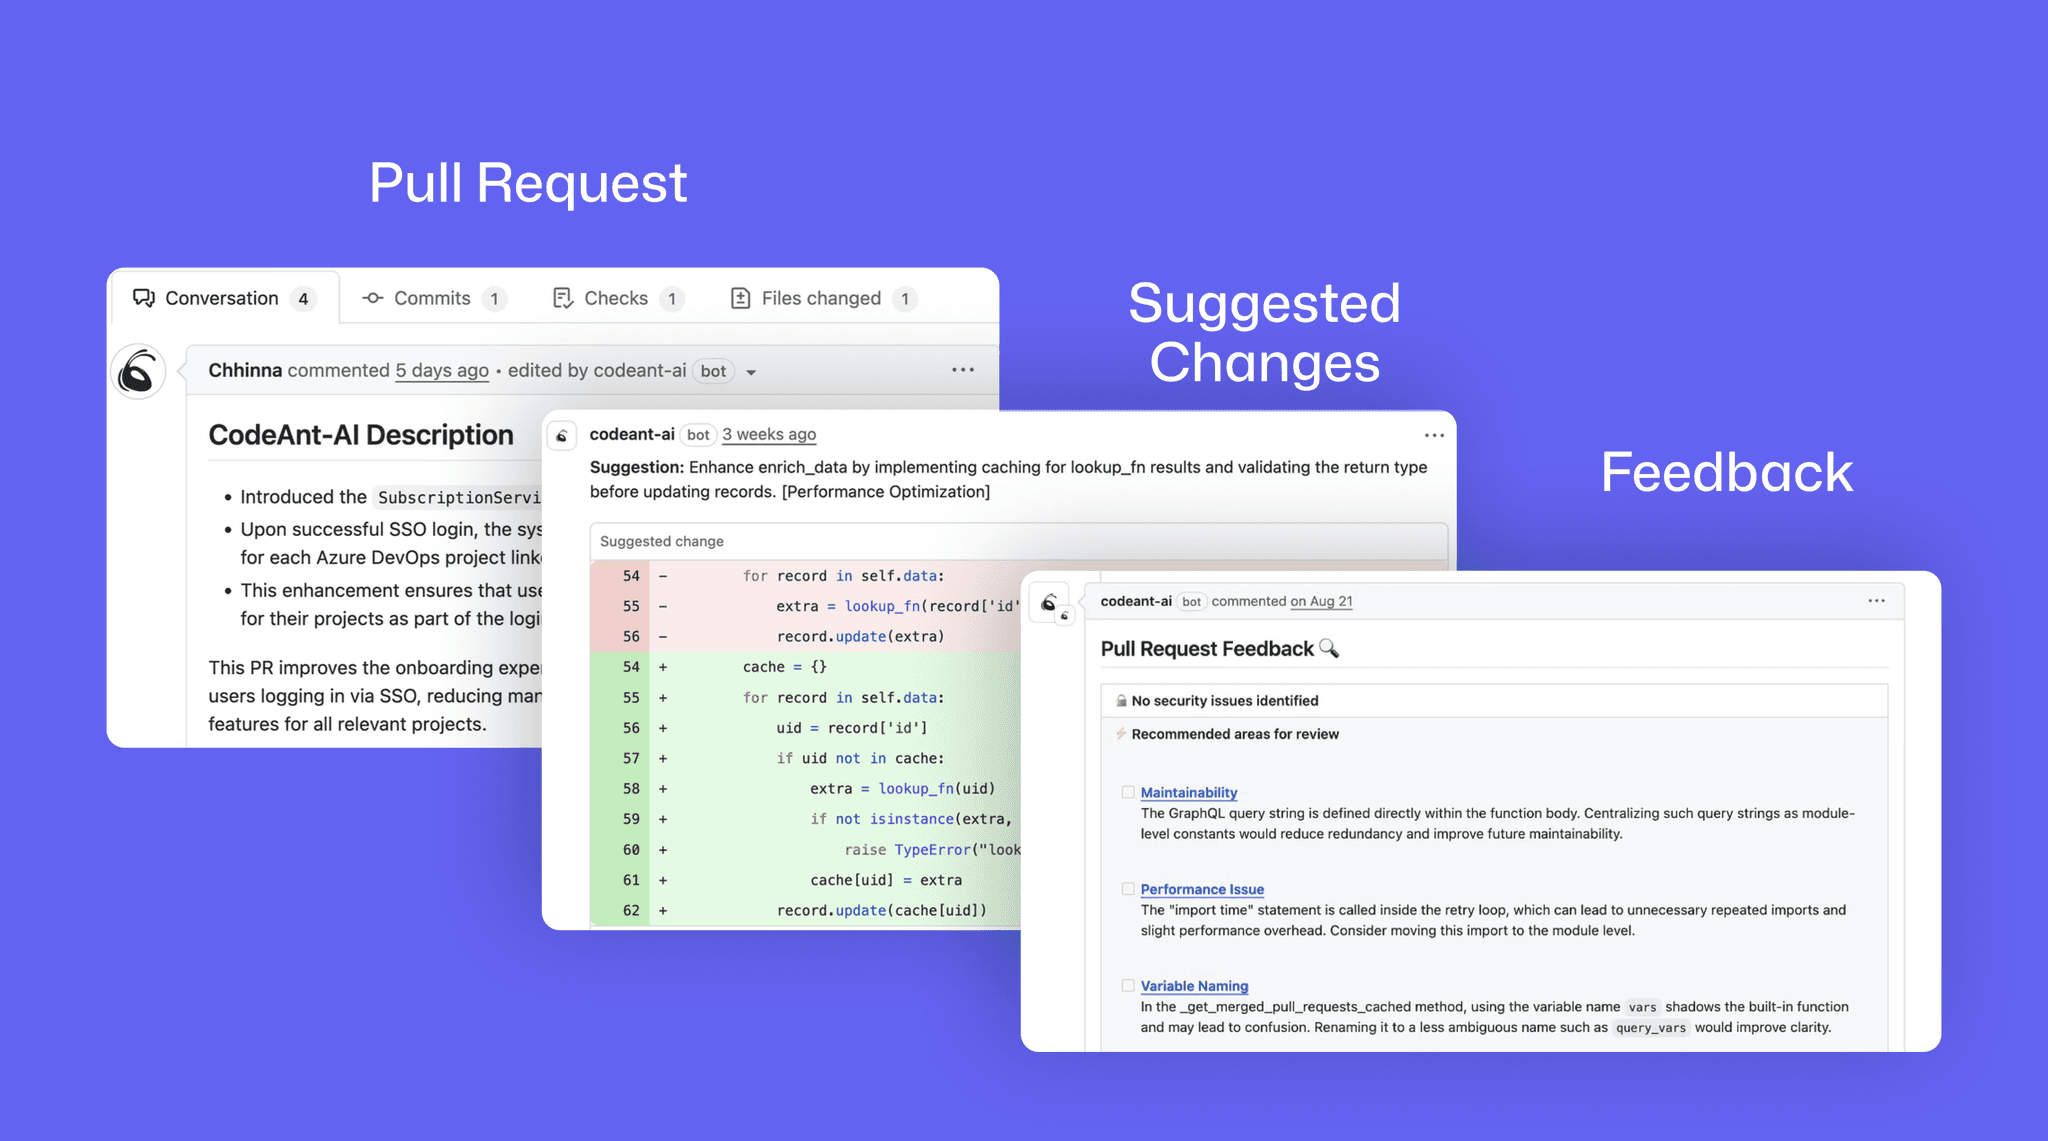Switch to the Files changed tab

pos(820,298)
